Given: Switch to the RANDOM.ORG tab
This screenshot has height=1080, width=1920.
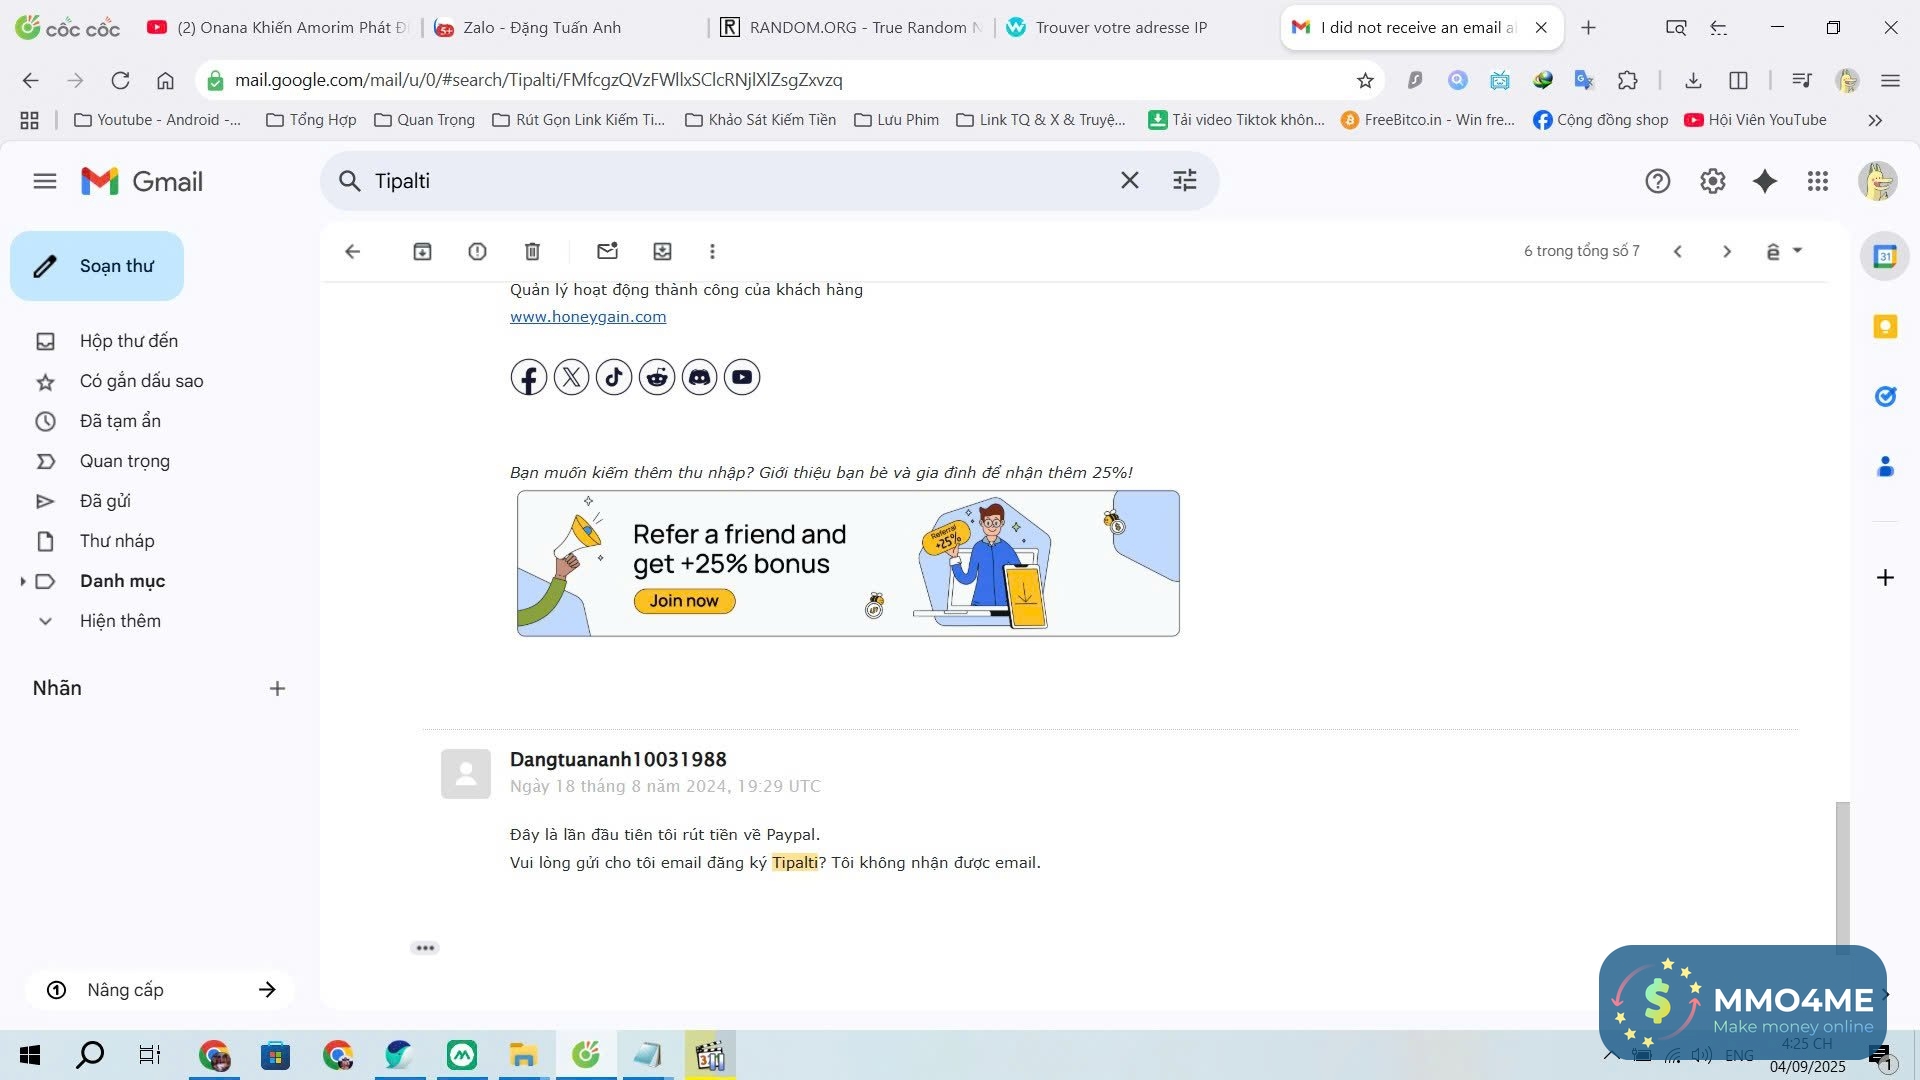Looking at the screenshot, I should click(850, 27).
